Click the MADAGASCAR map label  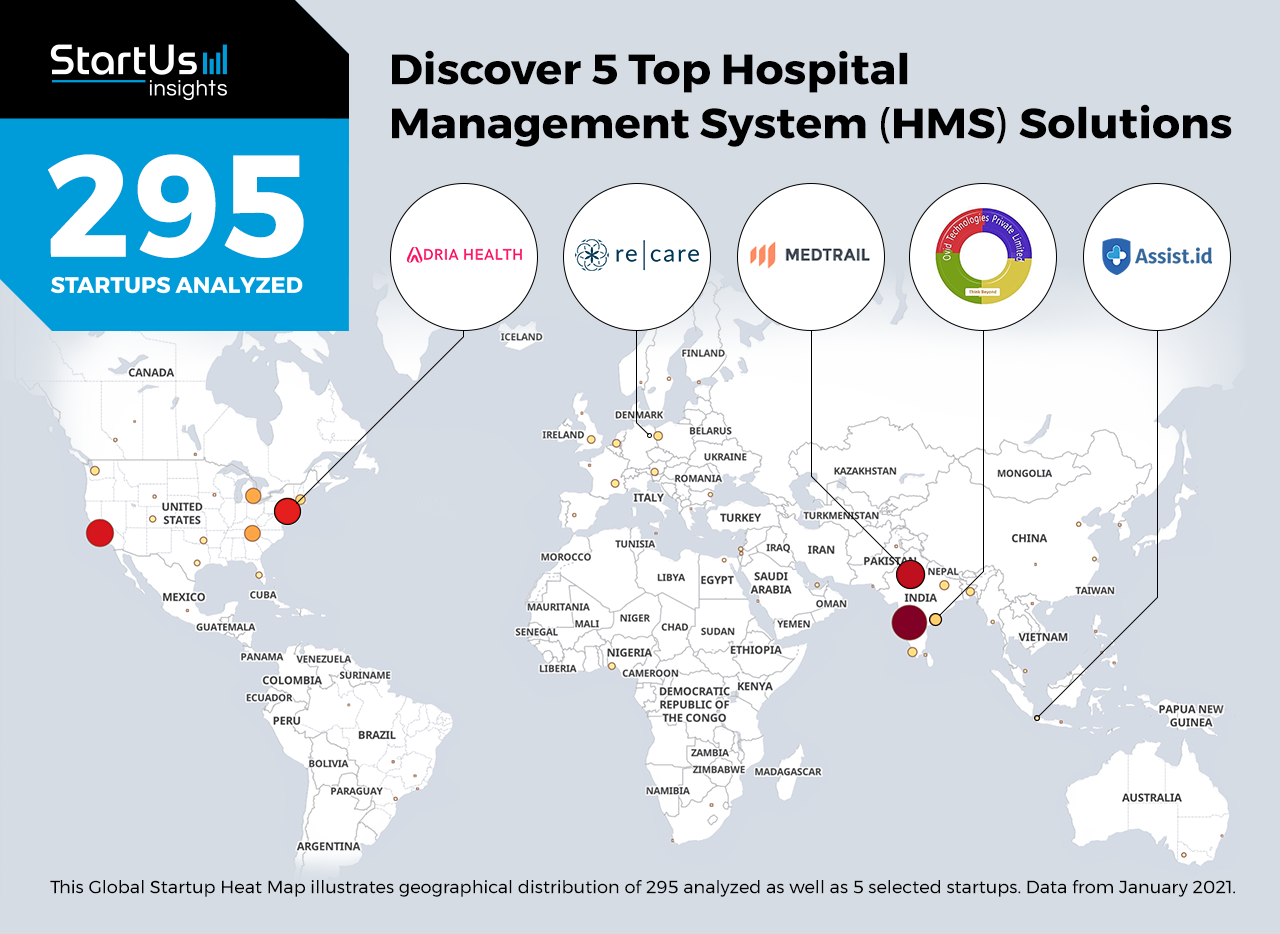coord(788,772)
